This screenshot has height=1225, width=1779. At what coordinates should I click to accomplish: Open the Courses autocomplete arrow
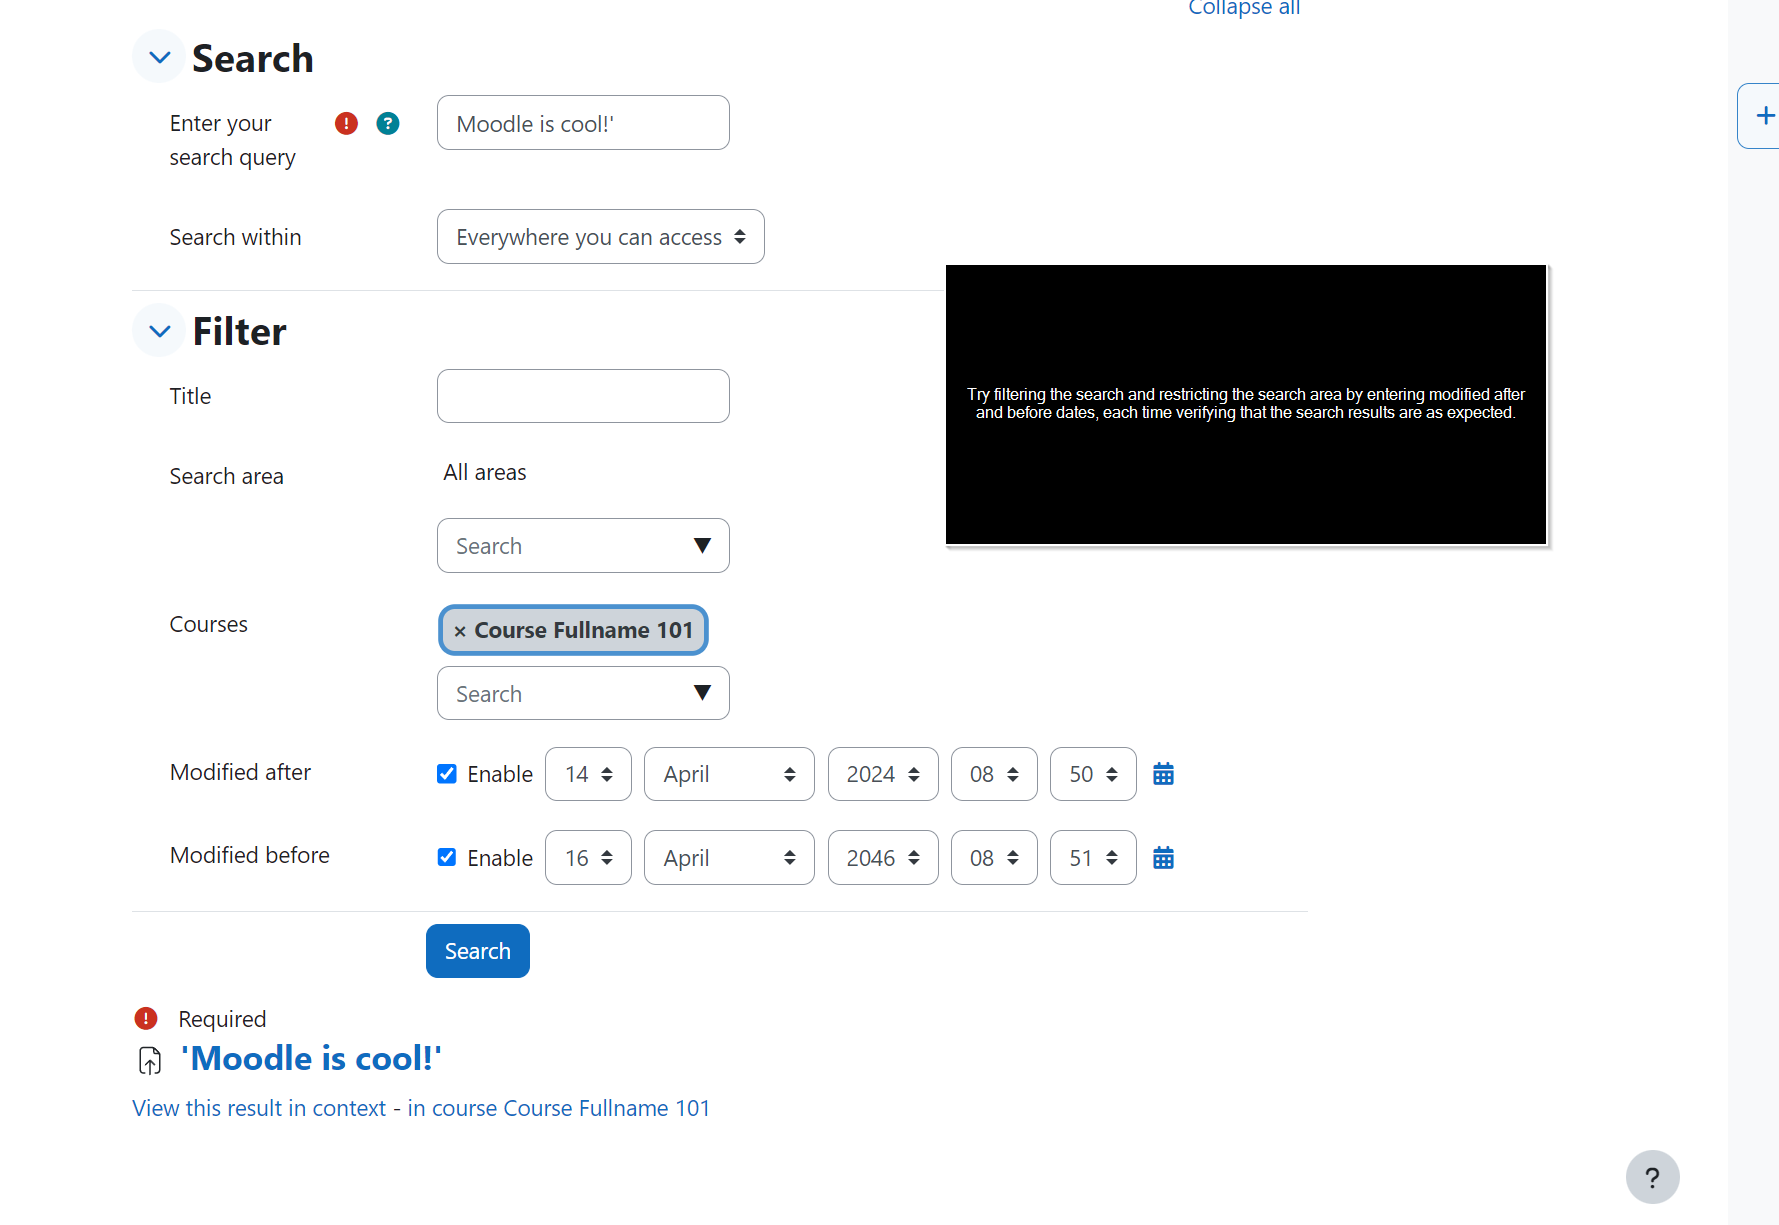tap(702, 693)
